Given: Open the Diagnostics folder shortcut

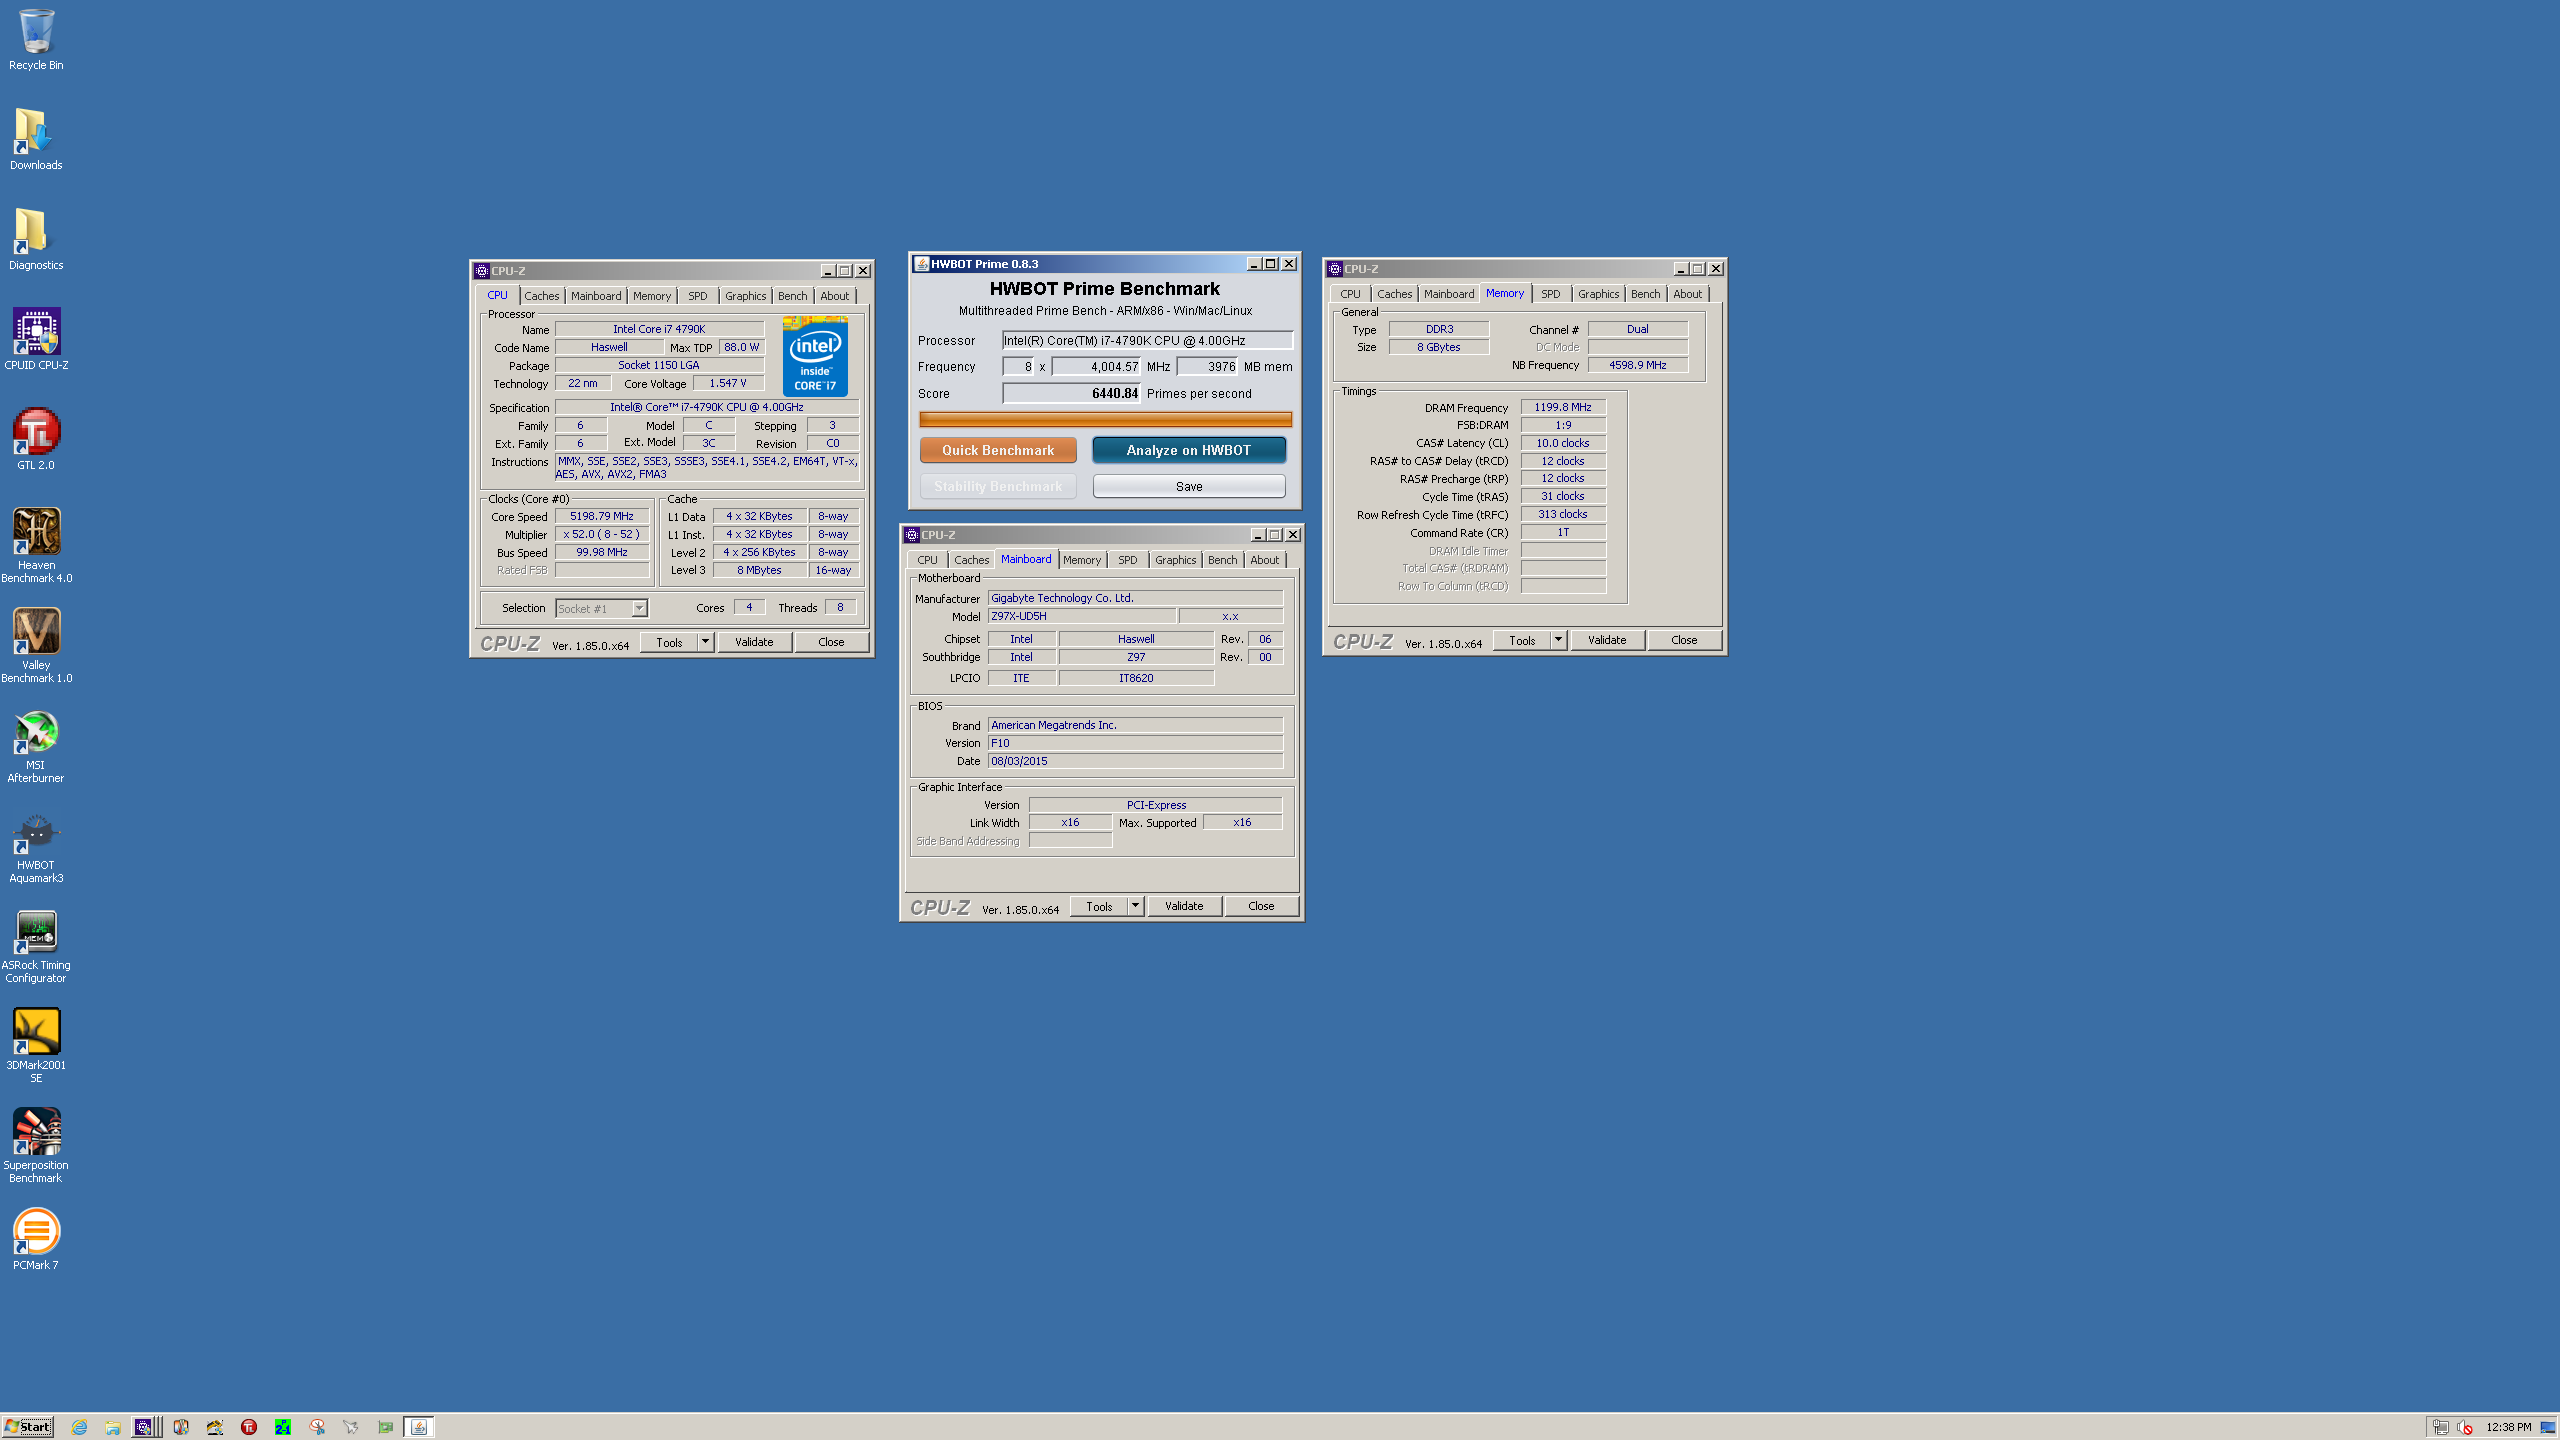Looking at the screenshot, I should pyautogui.click(x=36, y=240).
